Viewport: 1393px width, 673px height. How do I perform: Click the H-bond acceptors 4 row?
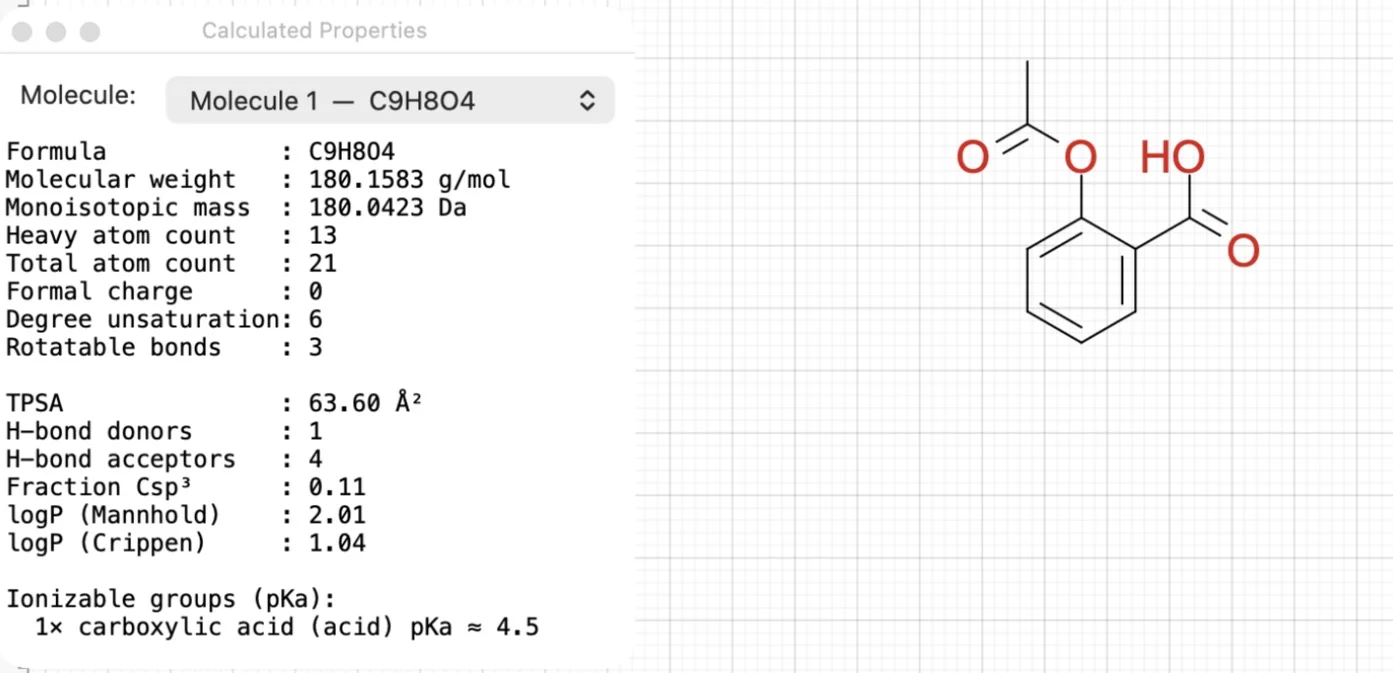click(x=165, y=459)
